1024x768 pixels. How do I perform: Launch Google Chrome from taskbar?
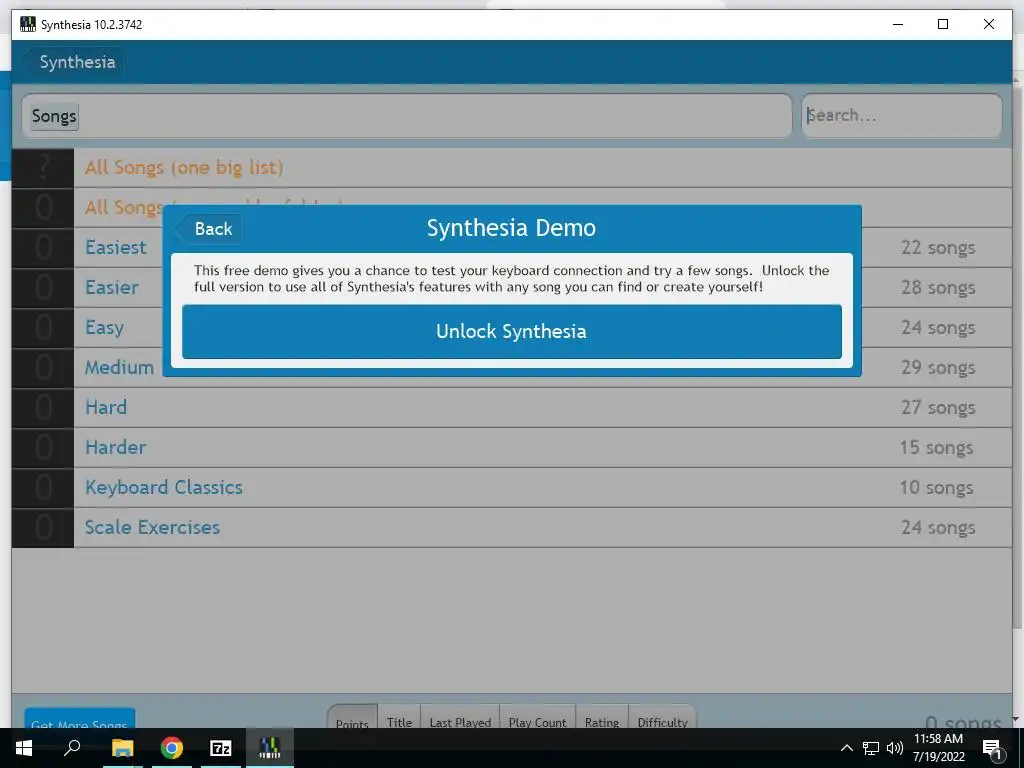click(x=172, y=748)
